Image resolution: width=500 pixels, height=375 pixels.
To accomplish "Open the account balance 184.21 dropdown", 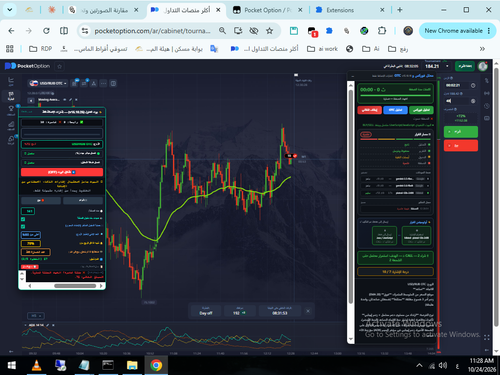I will pos(447,66).
